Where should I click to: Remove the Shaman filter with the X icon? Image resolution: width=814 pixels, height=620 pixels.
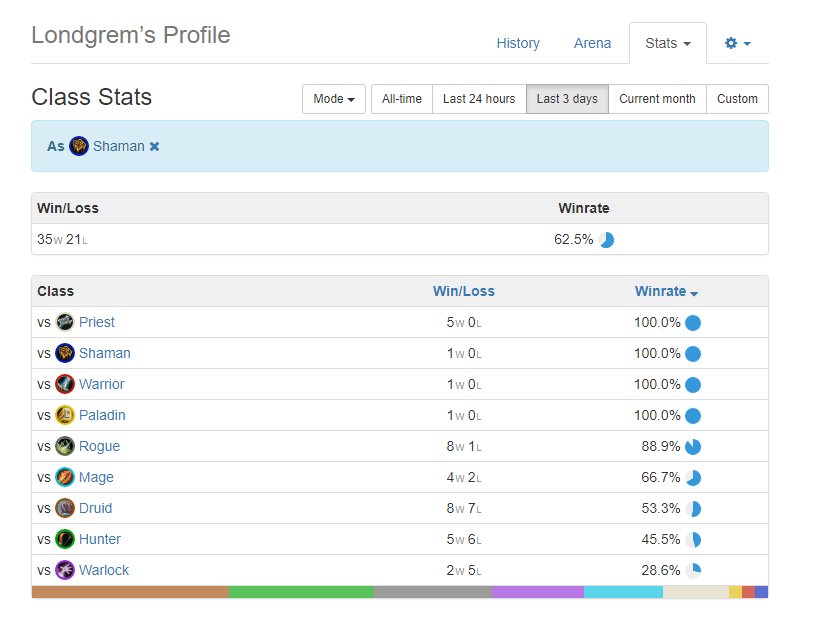154,146
